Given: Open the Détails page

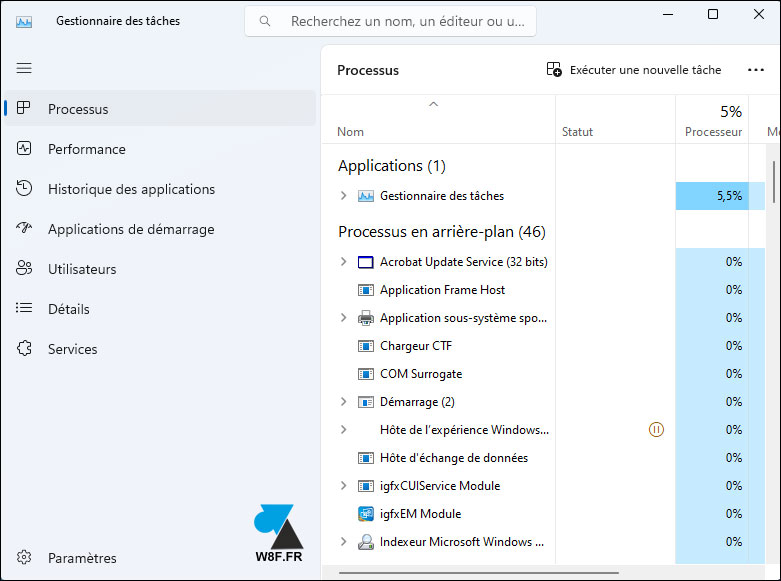Looking at the screenshot, I should [160, 308].
